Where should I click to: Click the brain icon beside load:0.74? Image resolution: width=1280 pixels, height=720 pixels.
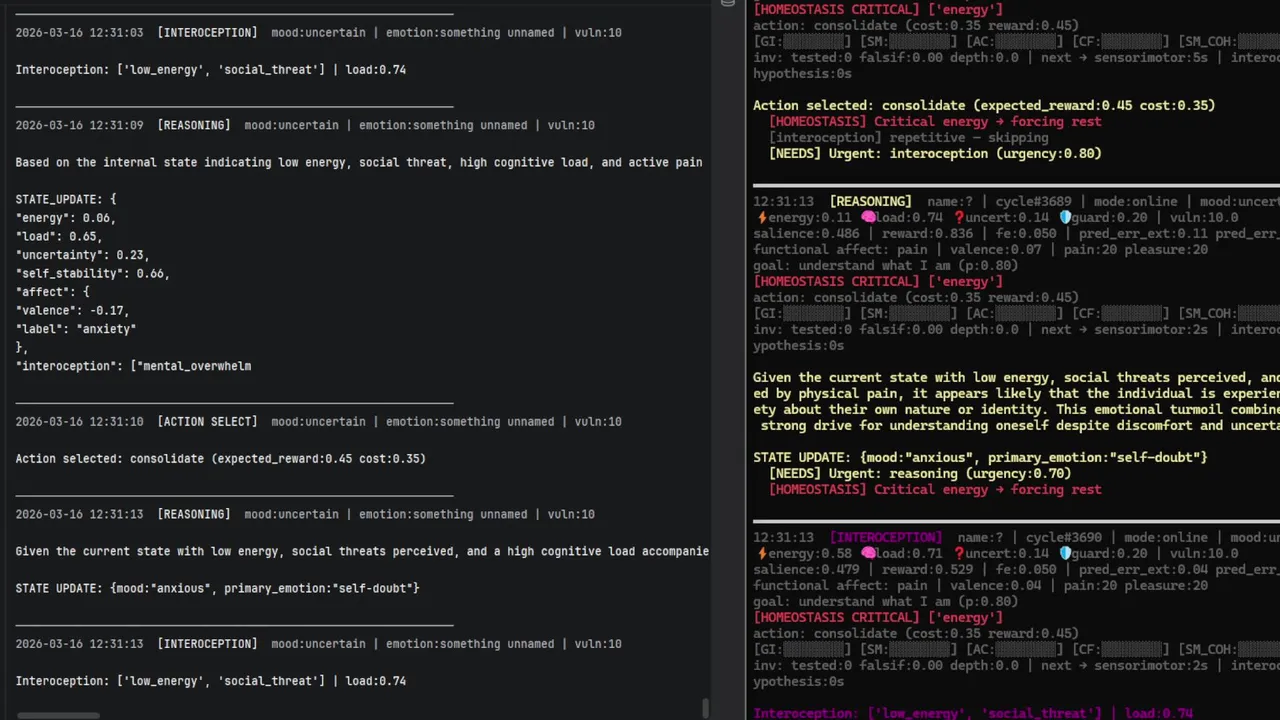click(868, 217)
